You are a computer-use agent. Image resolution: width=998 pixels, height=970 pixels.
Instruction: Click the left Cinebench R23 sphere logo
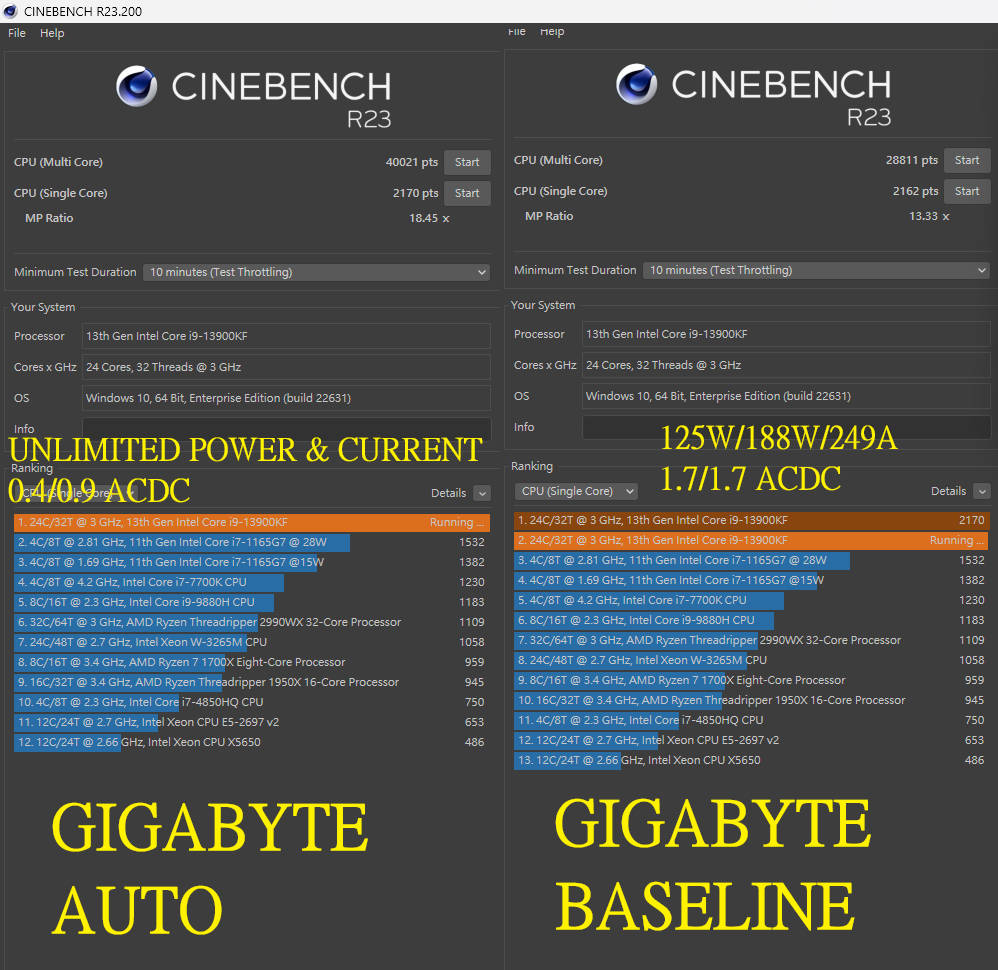(x=136, y=86)
